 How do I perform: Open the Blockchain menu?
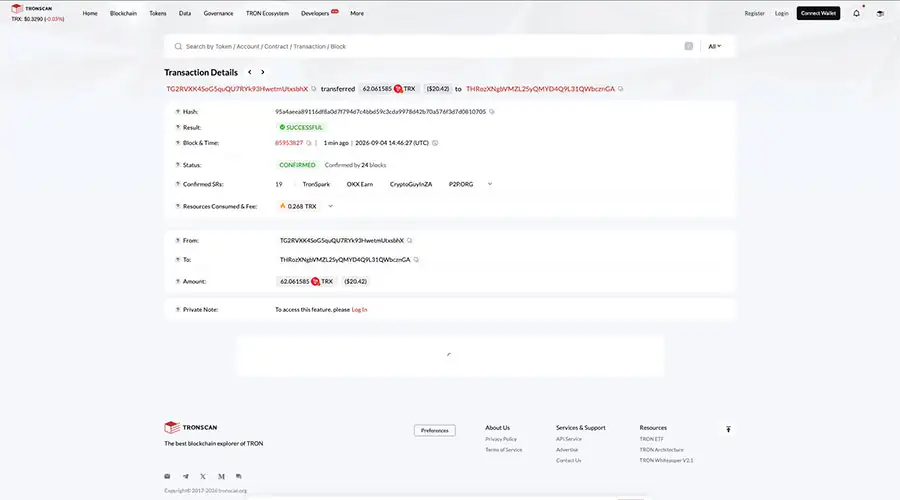click(123, 13)
